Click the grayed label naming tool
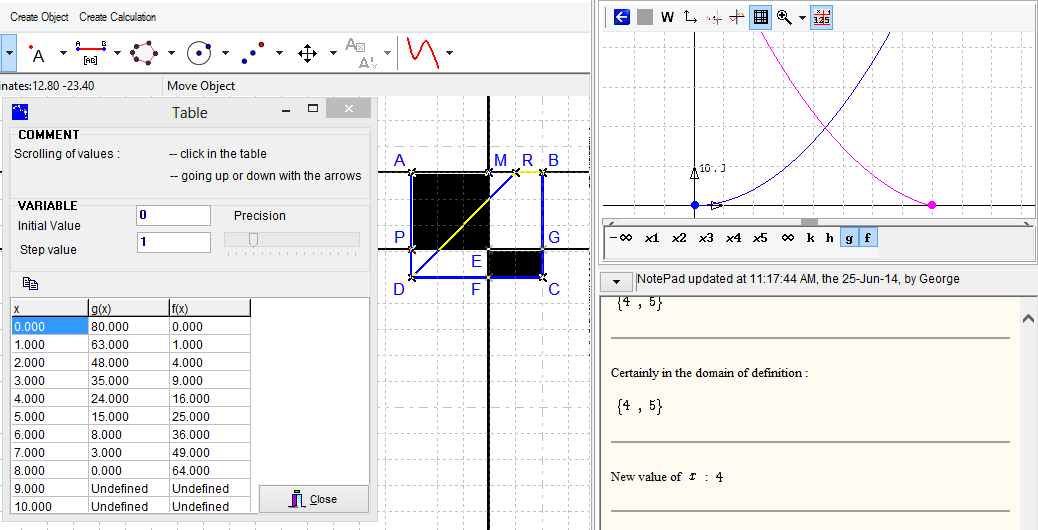 (x=360, y=53)
